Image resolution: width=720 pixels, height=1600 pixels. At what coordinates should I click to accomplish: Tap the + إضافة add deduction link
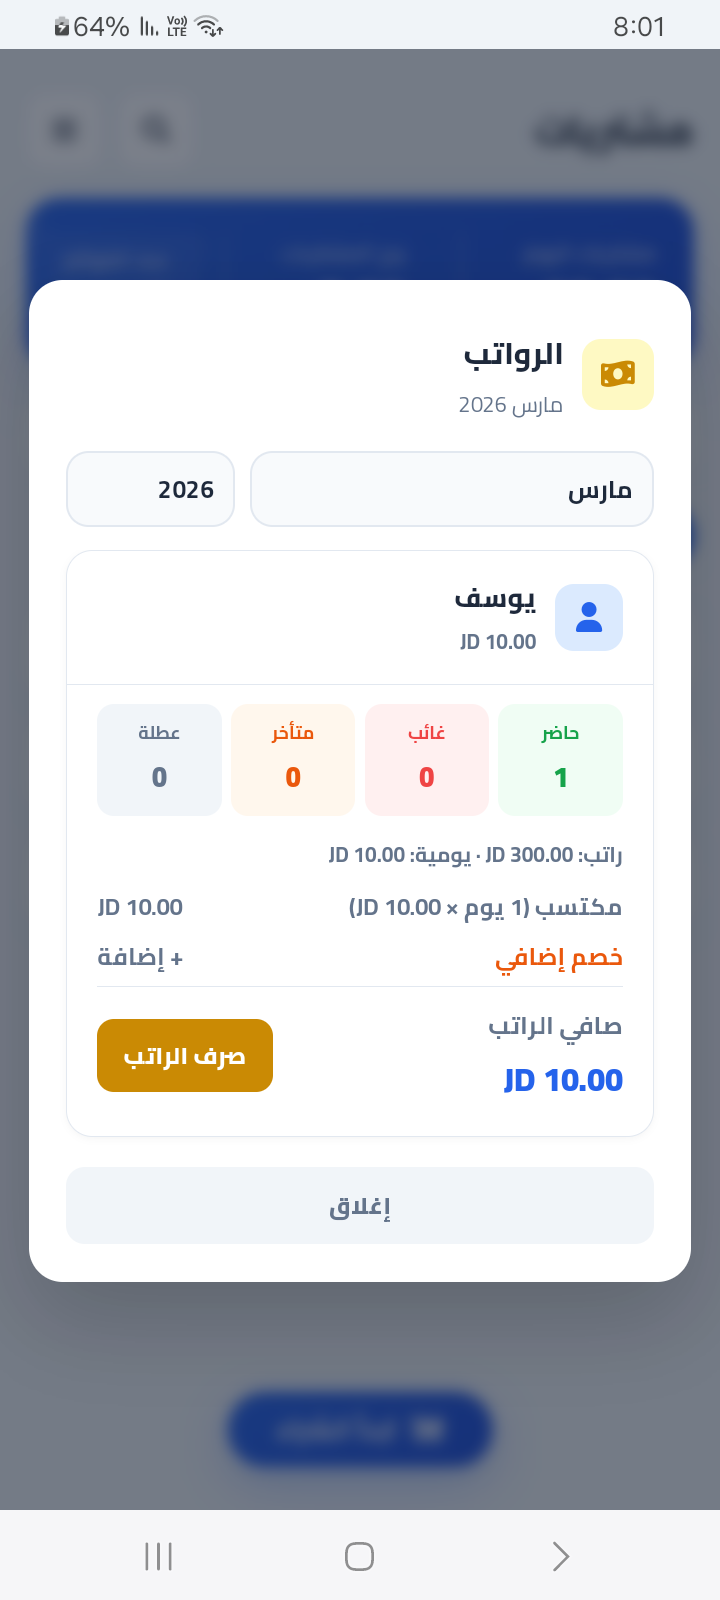point(140,958)
